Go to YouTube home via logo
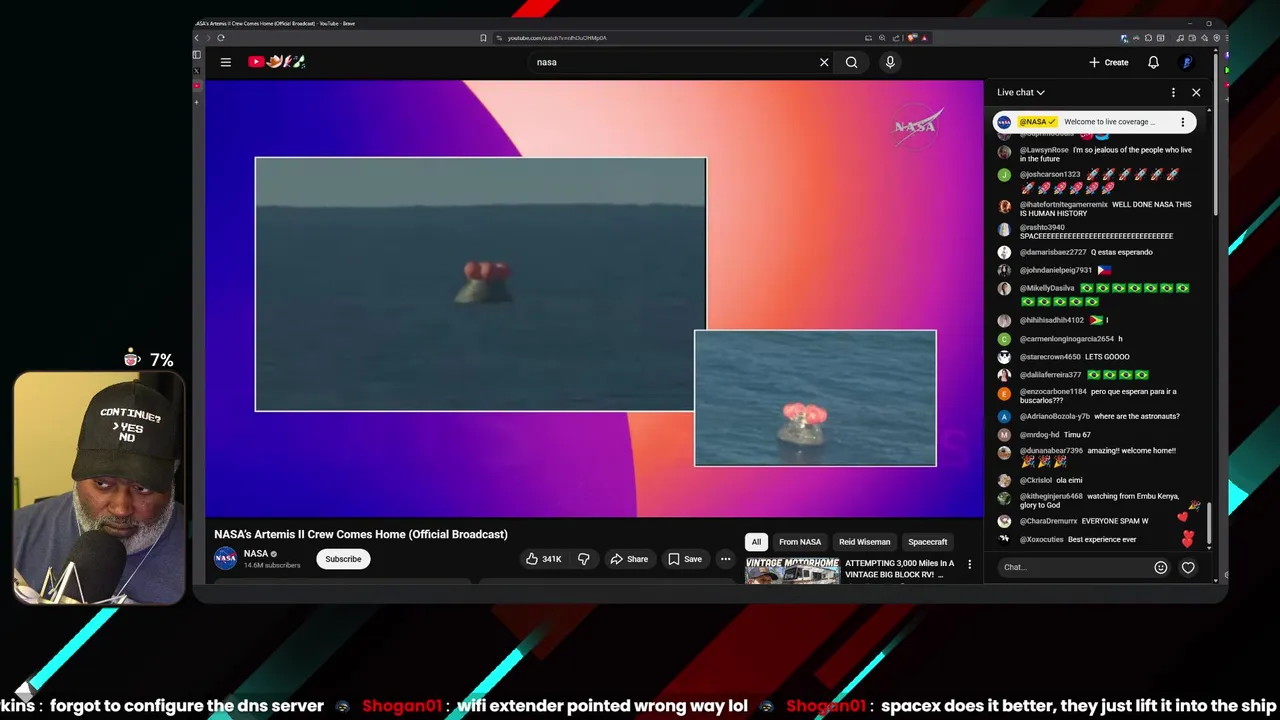 click(x=277, y=62)
